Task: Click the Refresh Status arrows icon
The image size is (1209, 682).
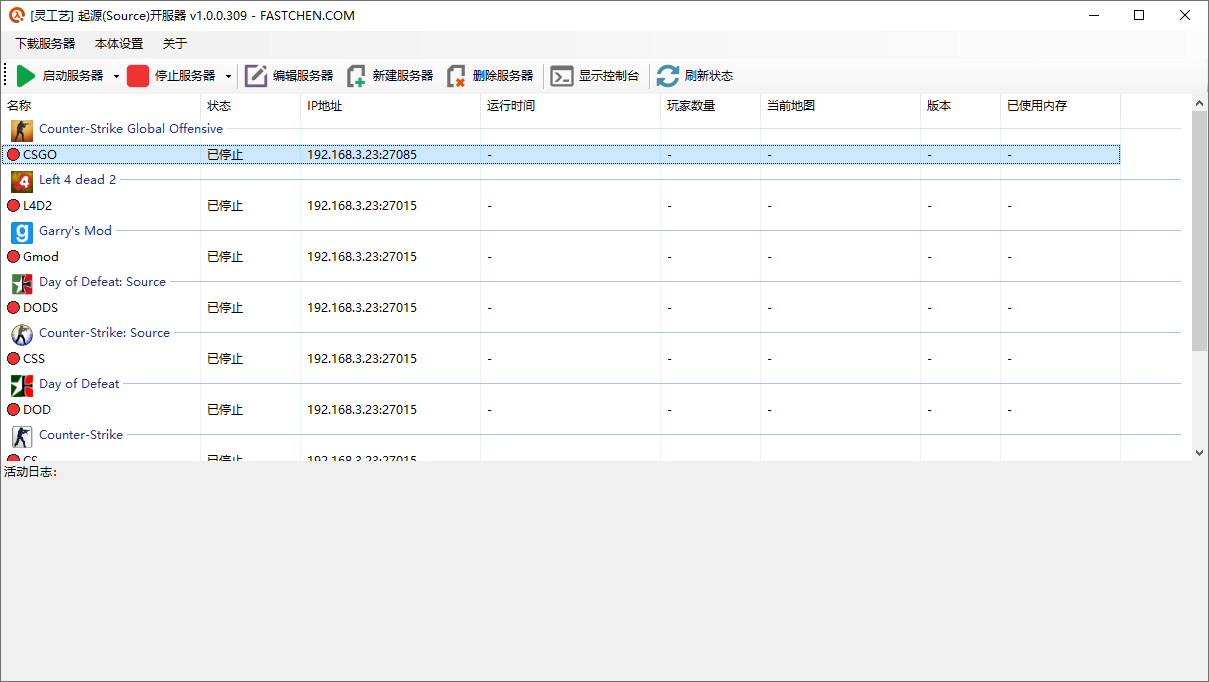Action: pos(668,76)
